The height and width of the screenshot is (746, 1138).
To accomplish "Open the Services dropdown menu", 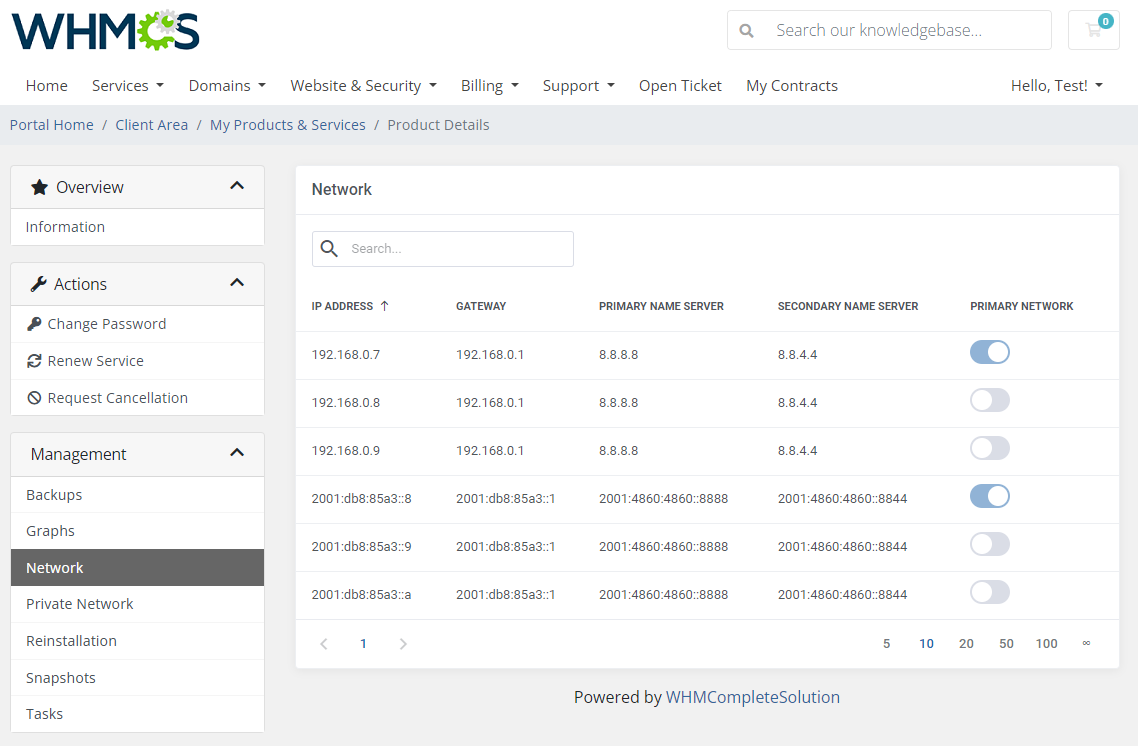I will tap(127, 86).
